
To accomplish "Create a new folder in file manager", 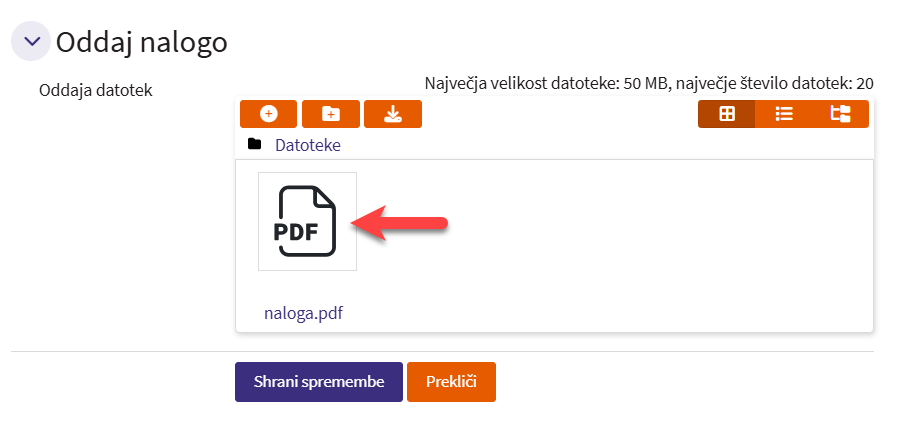I will pos(330,114).
